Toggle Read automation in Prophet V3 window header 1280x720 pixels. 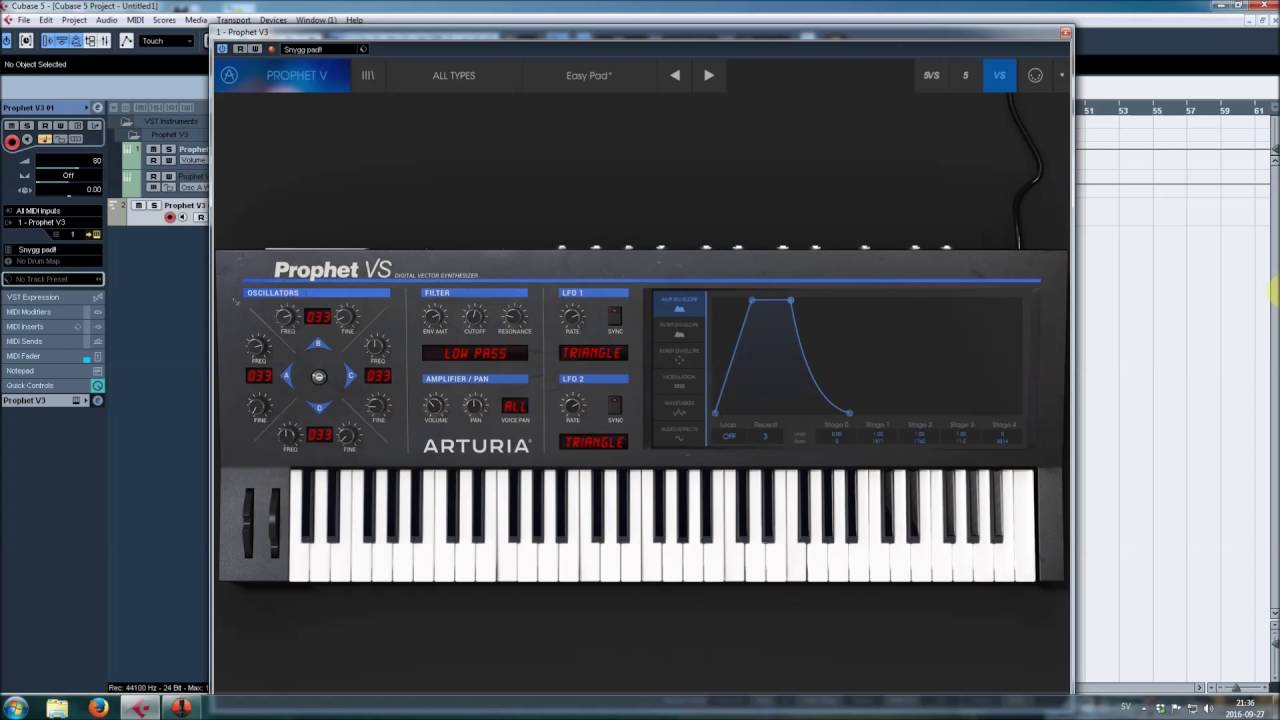239,49
